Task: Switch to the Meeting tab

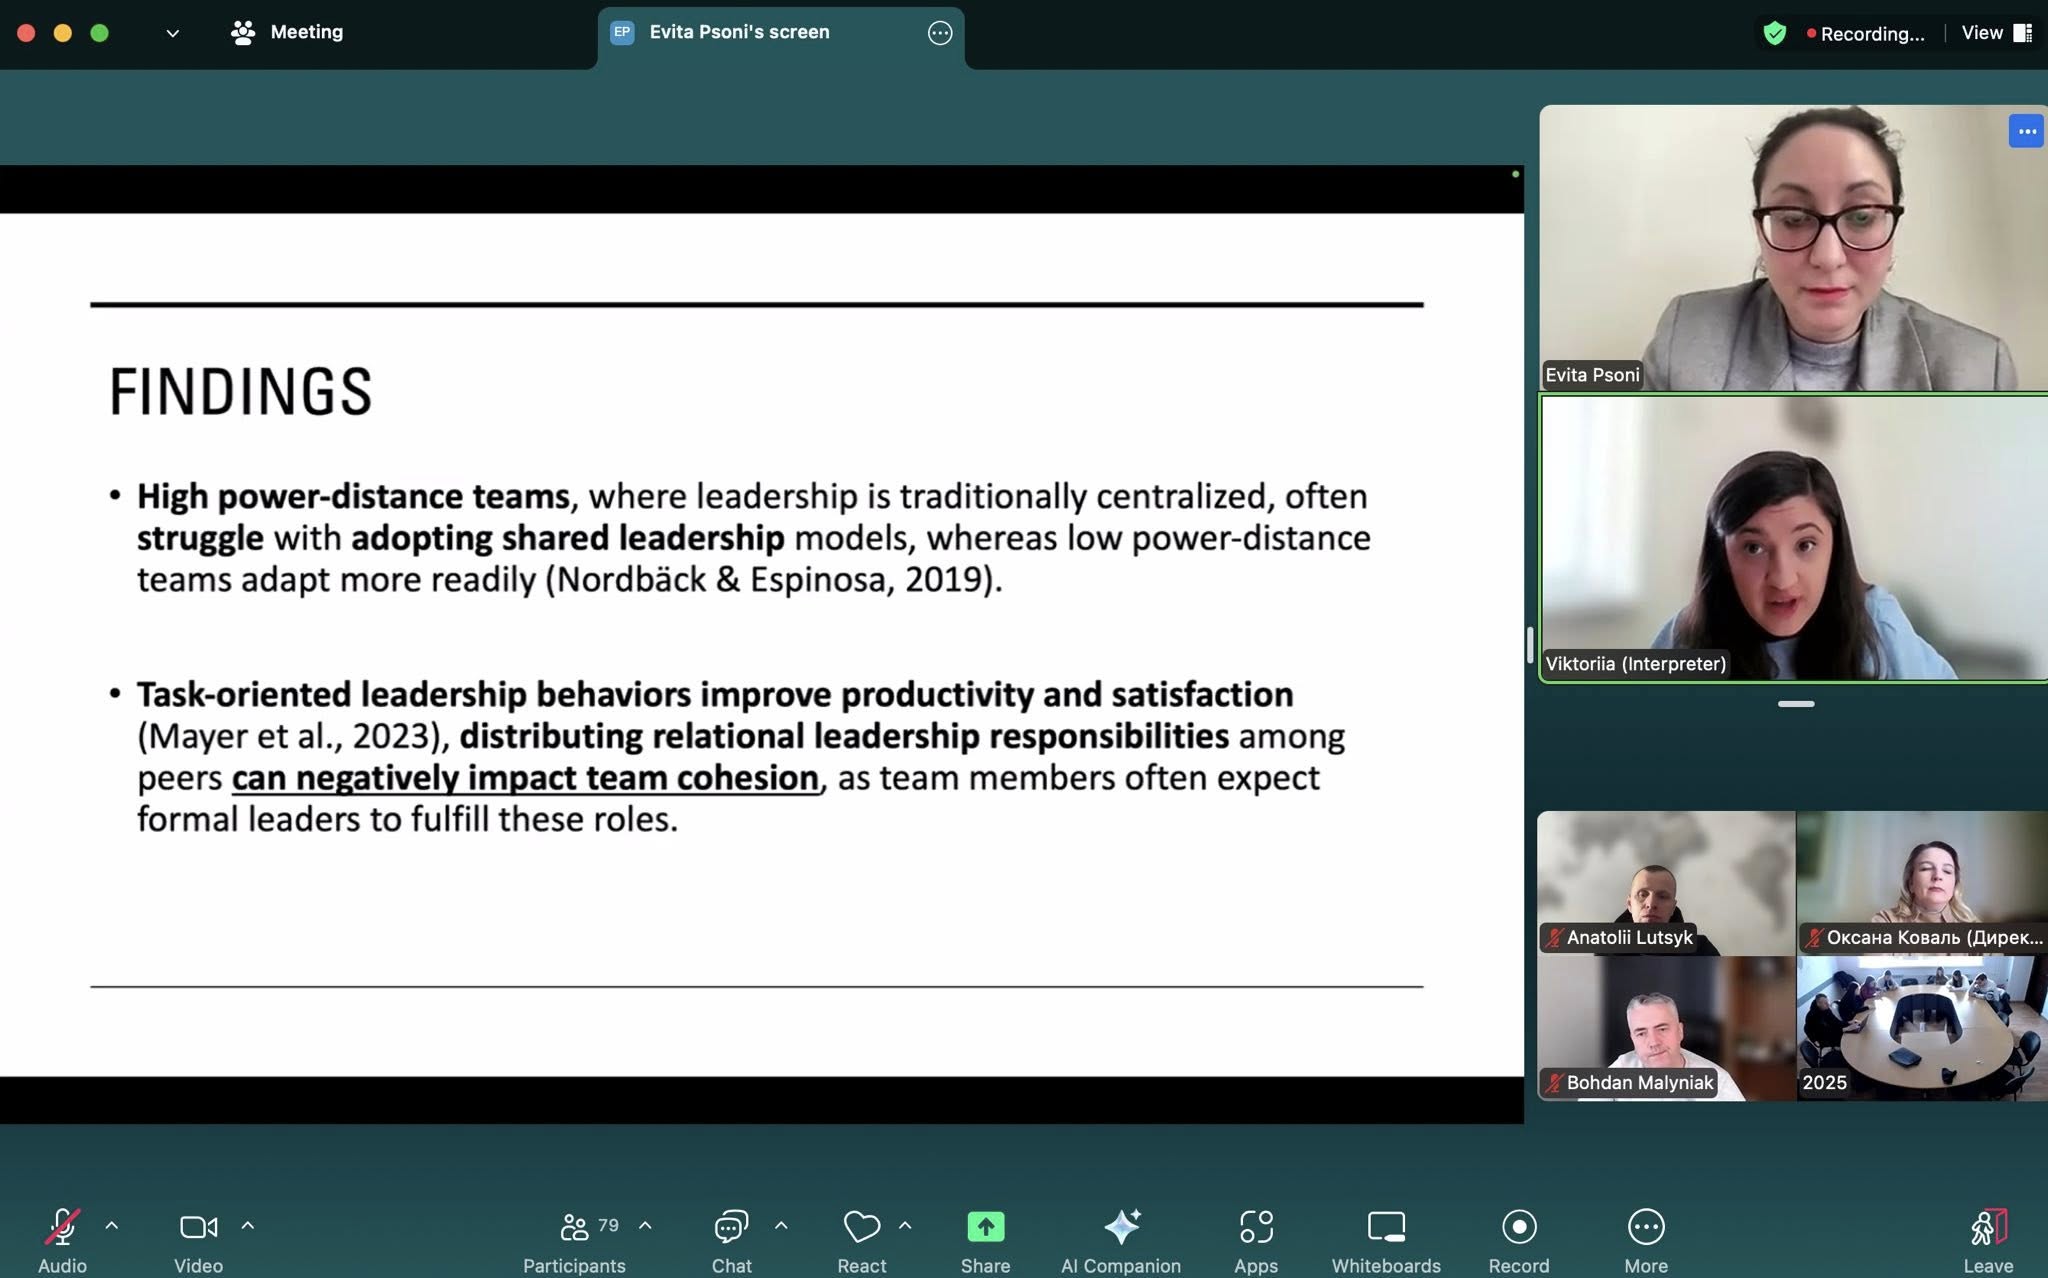Action: (x=288, y=32)
